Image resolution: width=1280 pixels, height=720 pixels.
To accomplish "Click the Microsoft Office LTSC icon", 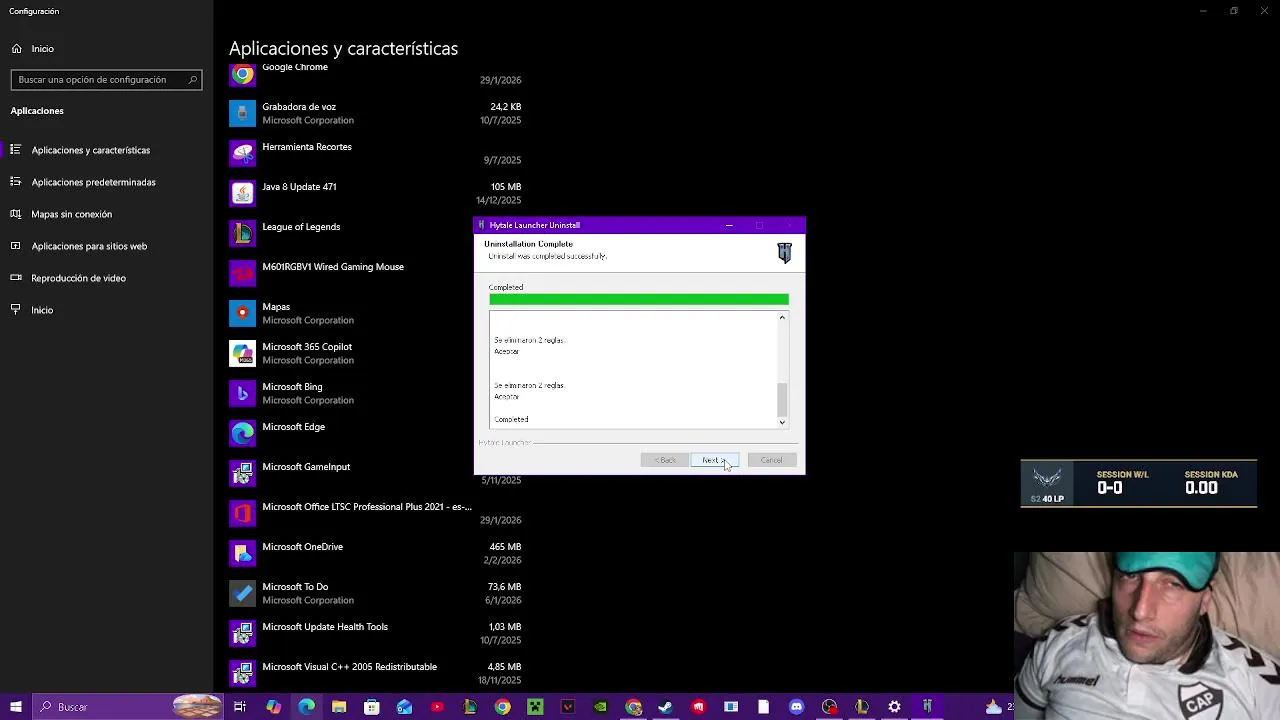I will pos(242,513).
